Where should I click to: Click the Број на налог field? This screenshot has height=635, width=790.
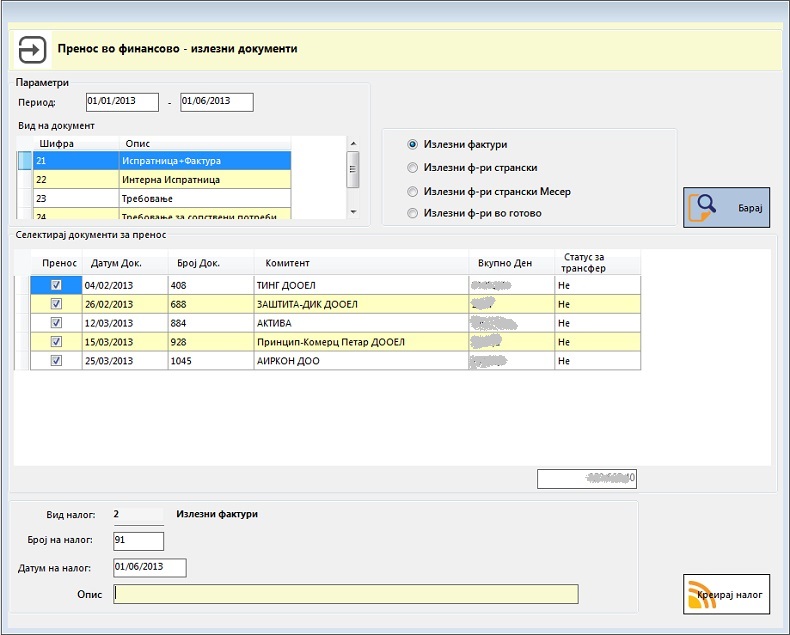click(x=139, y=541)
